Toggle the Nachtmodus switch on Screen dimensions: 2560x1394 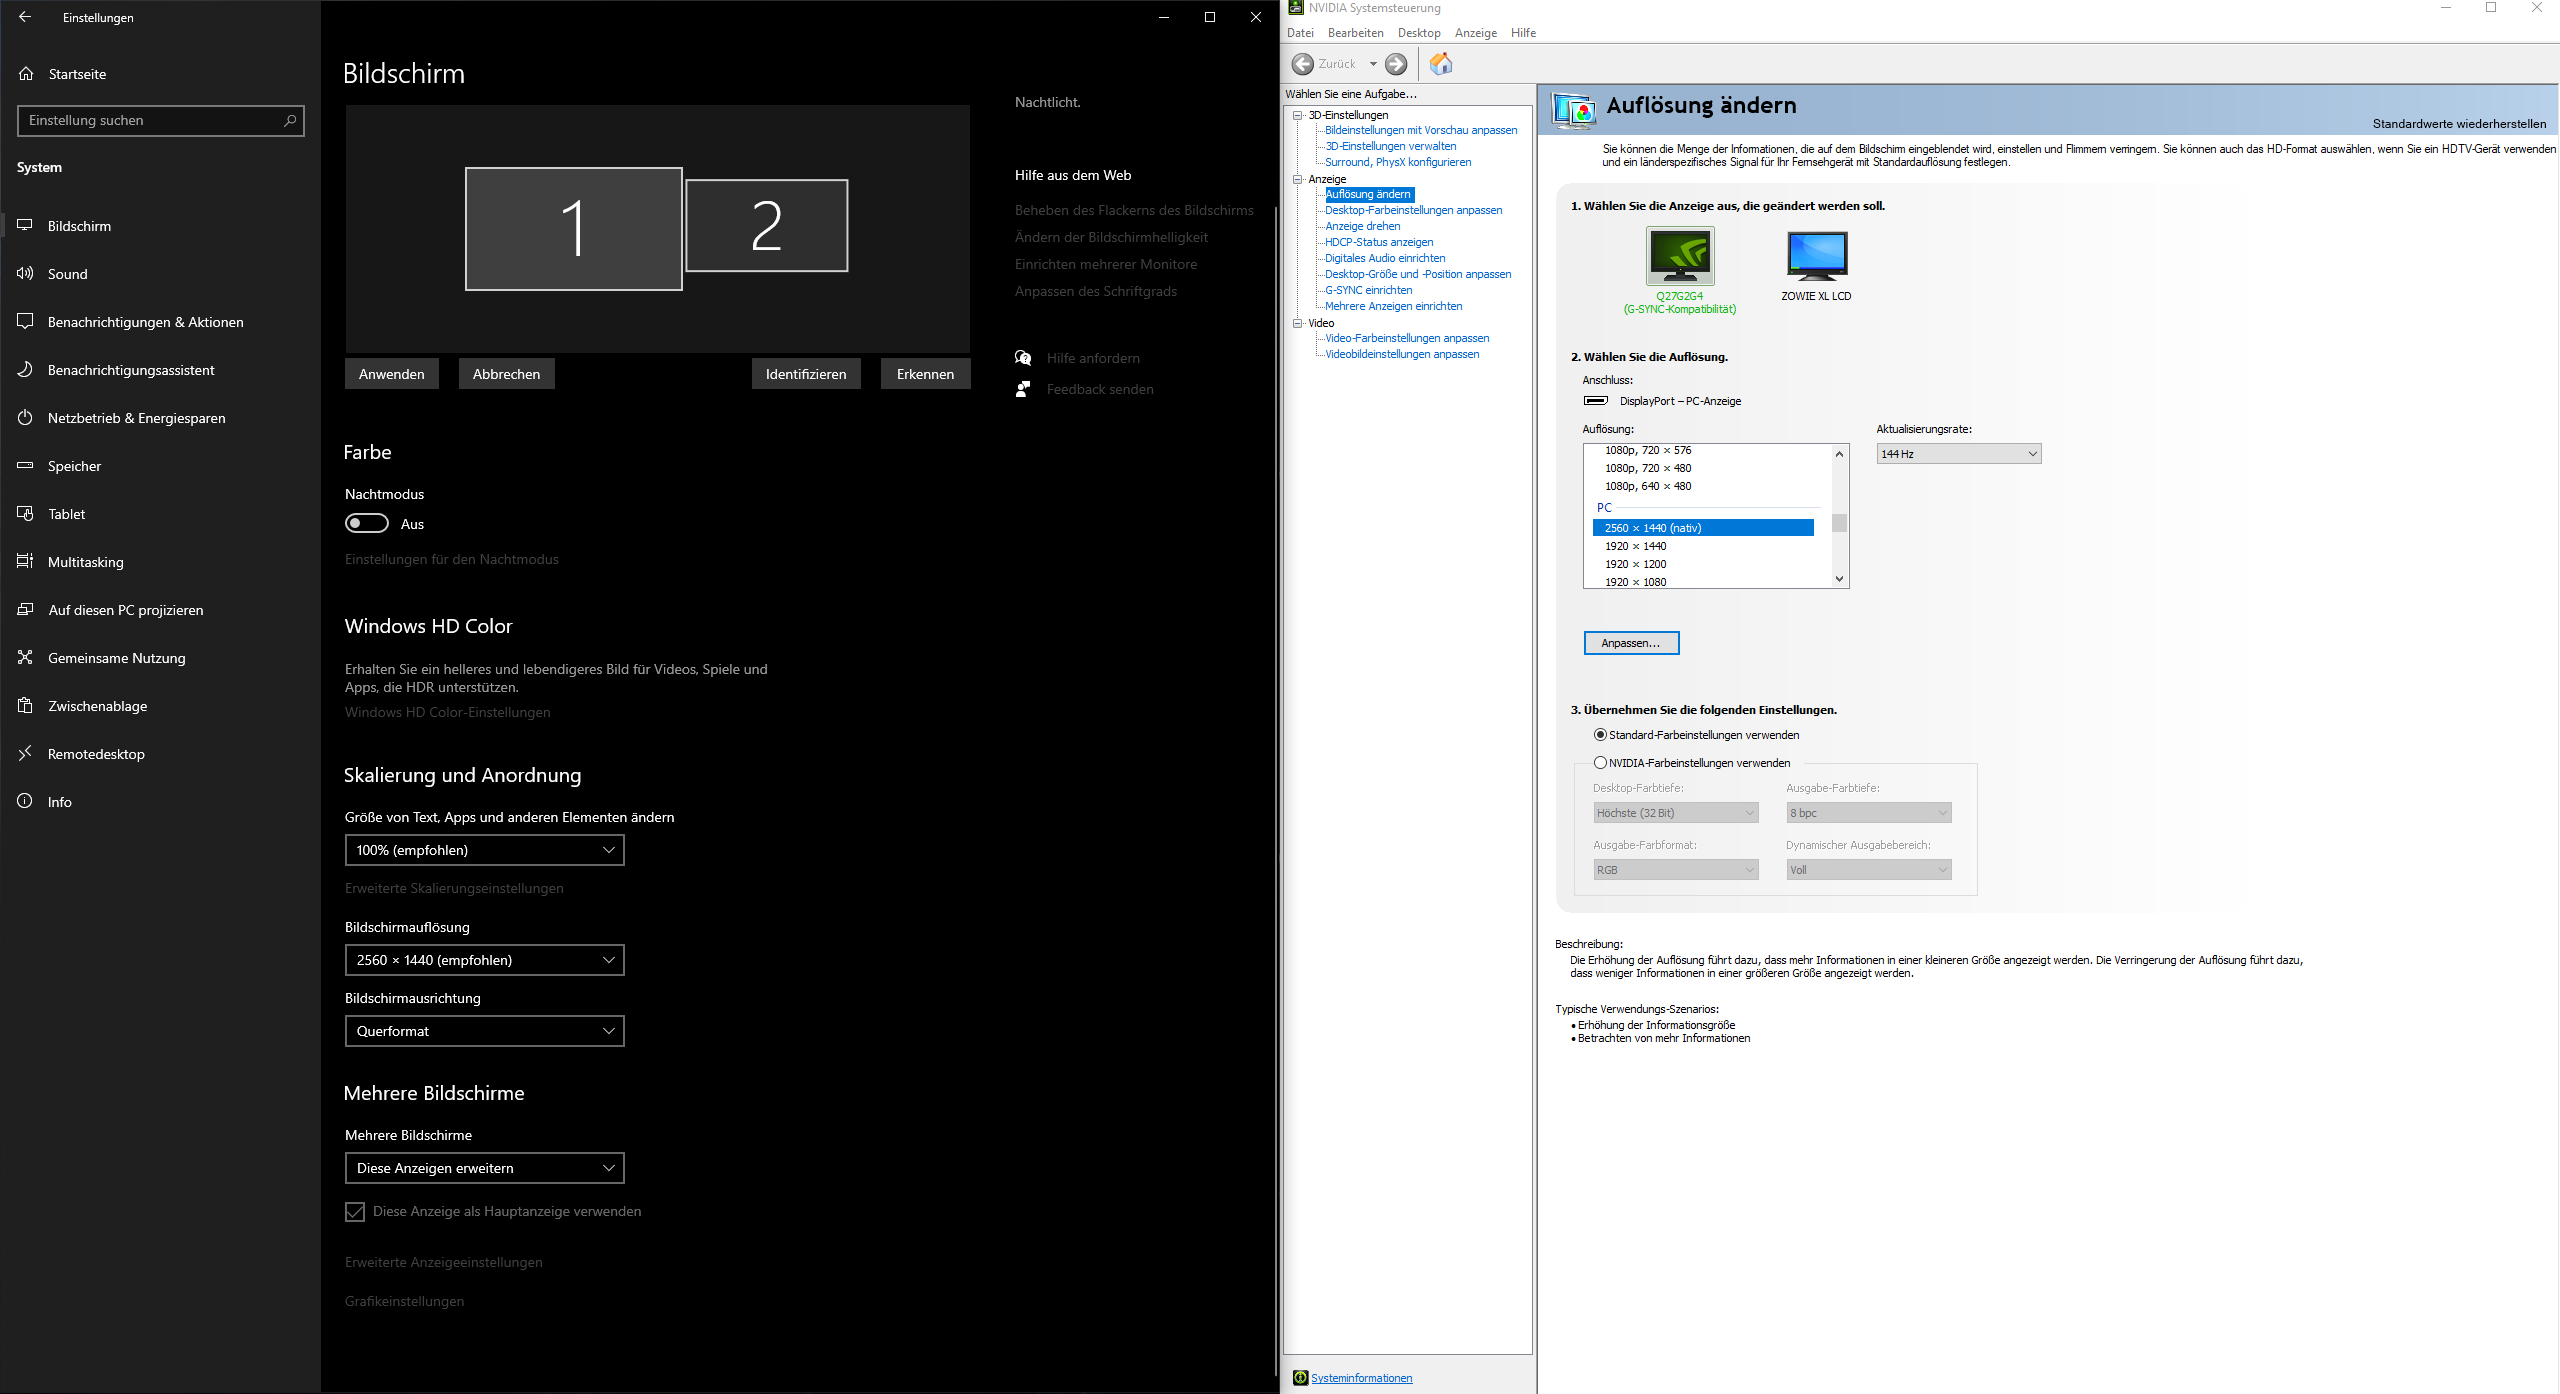pos(367,524)
